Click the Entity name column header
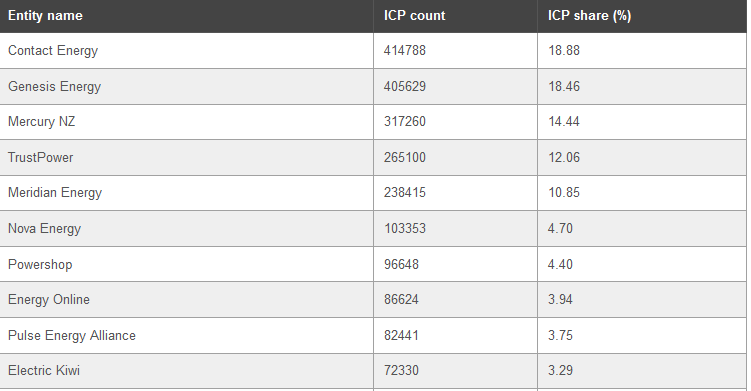 [45, 15]
